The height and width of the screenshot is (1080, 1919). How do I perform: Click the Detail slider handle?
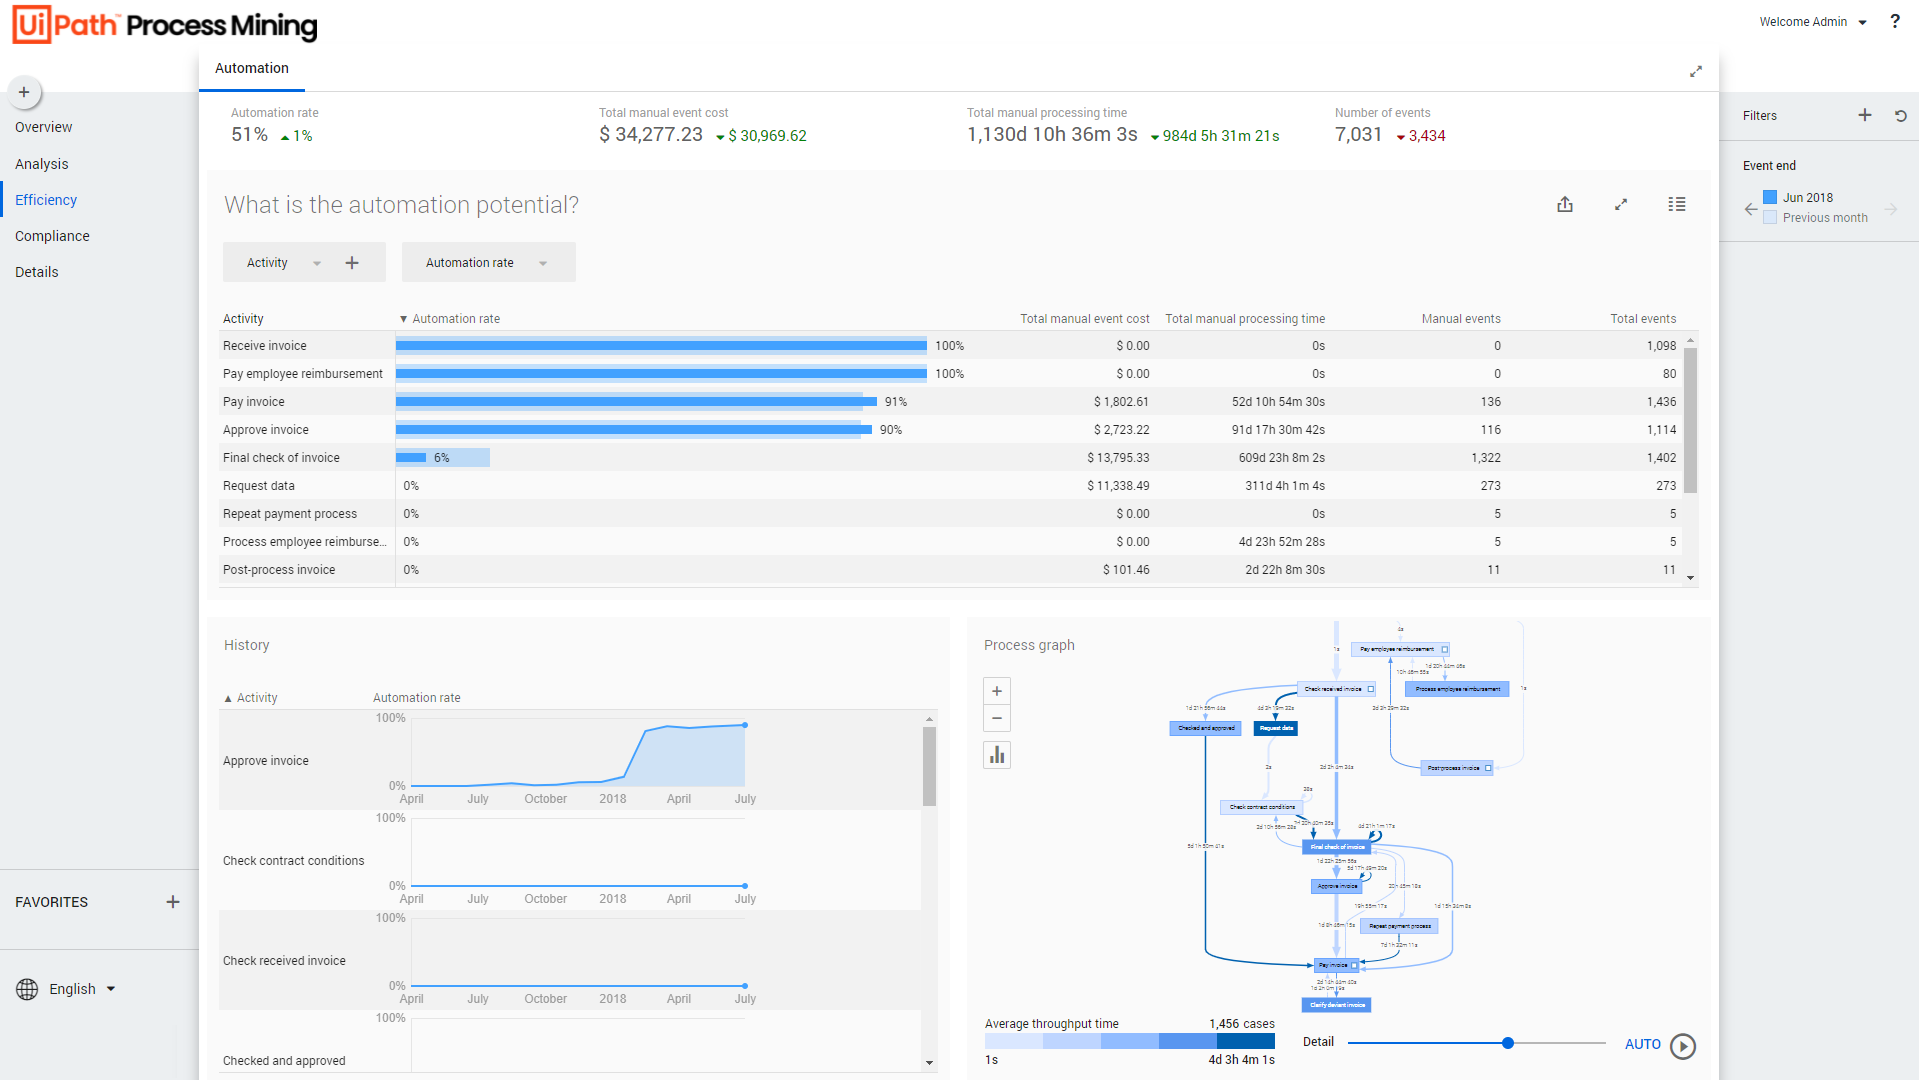(1508, 1043)
